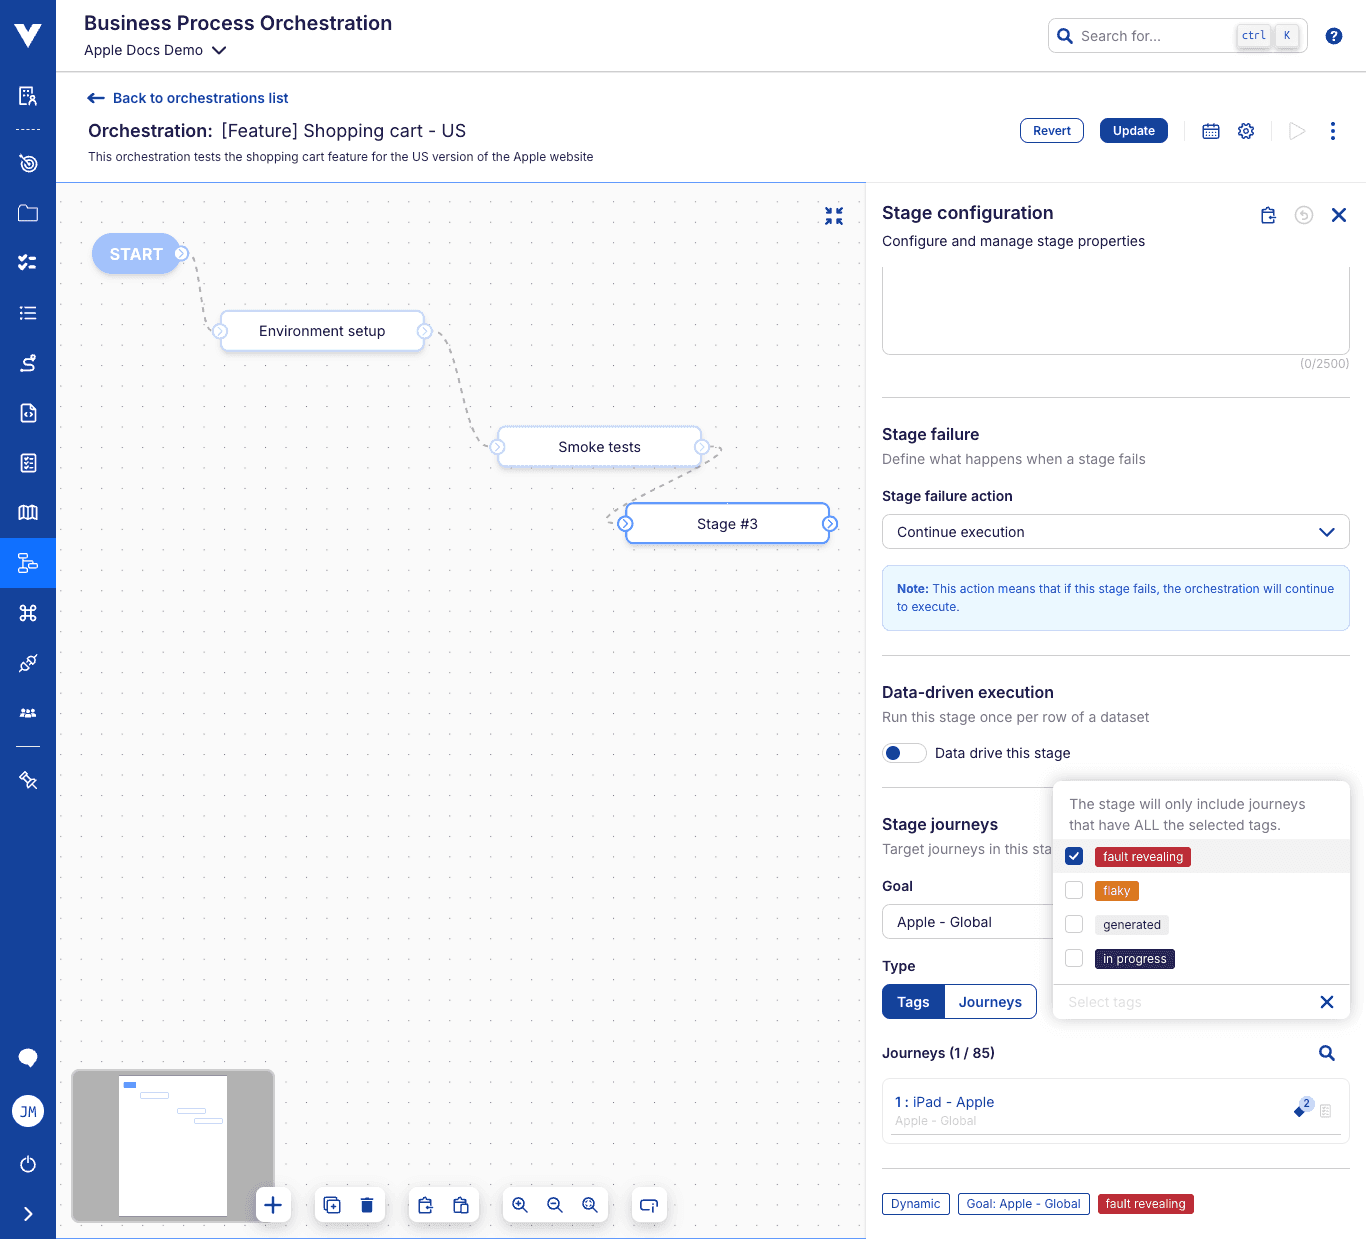
Task: Select the Tags type tab
Action: click(913, 1002)
